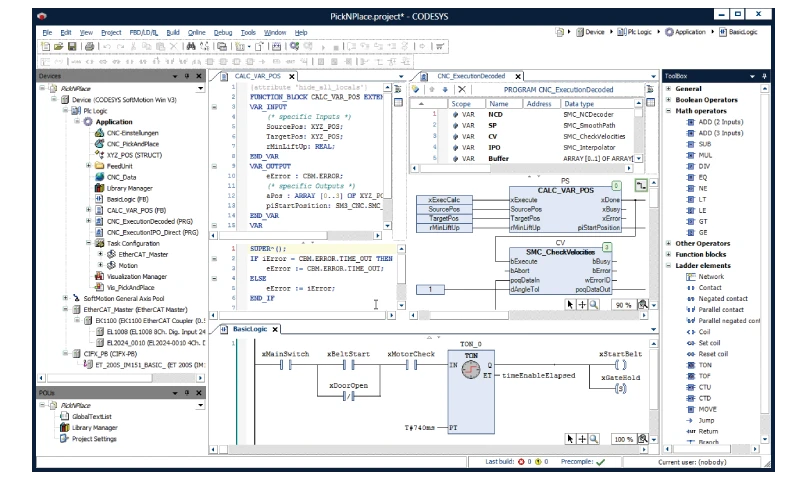The width and height of the screenshot is (800, 480).
Task: Pin the POUs panel
Action: (187, 393)
